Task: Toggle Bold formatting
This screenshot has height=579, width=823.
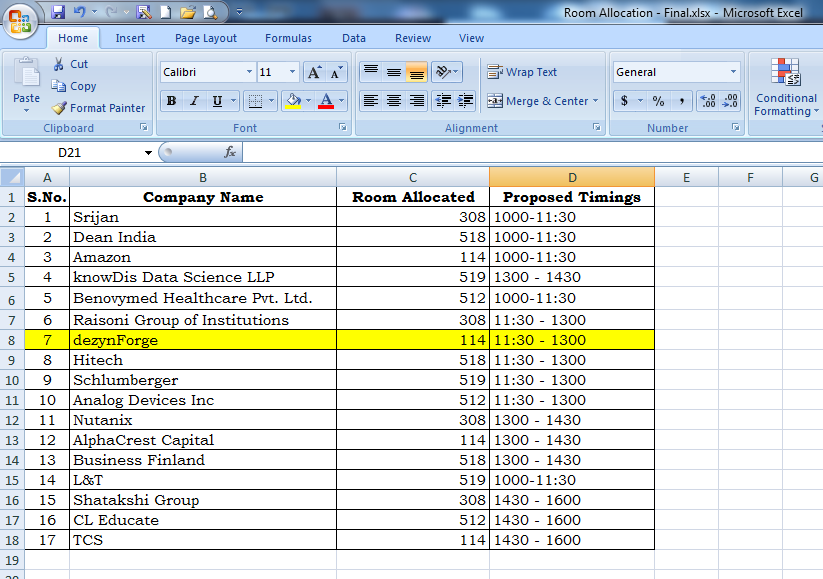Action: 171,101
